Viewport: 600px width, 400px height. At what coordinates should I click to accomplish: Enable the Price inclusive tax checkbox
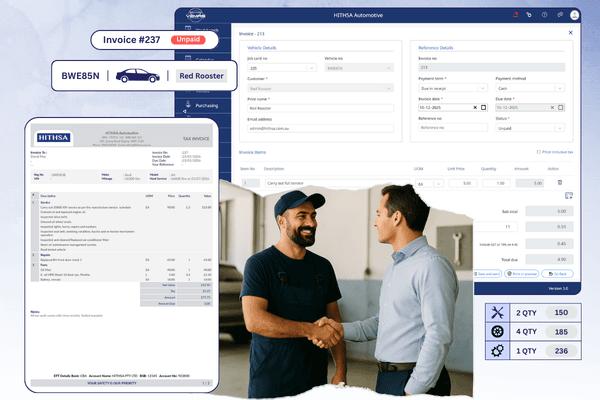(539, 152)
